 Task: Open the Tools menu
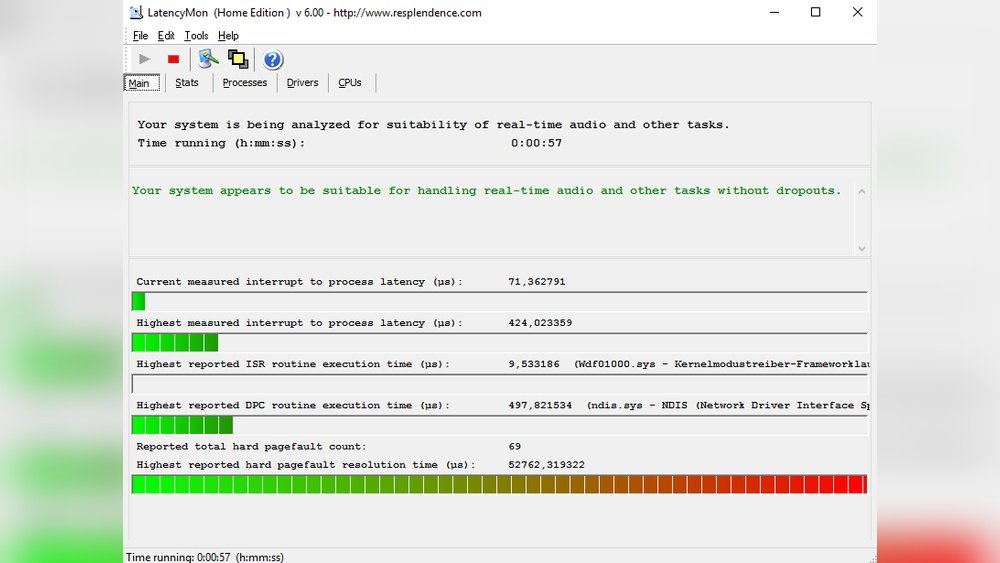196,36
